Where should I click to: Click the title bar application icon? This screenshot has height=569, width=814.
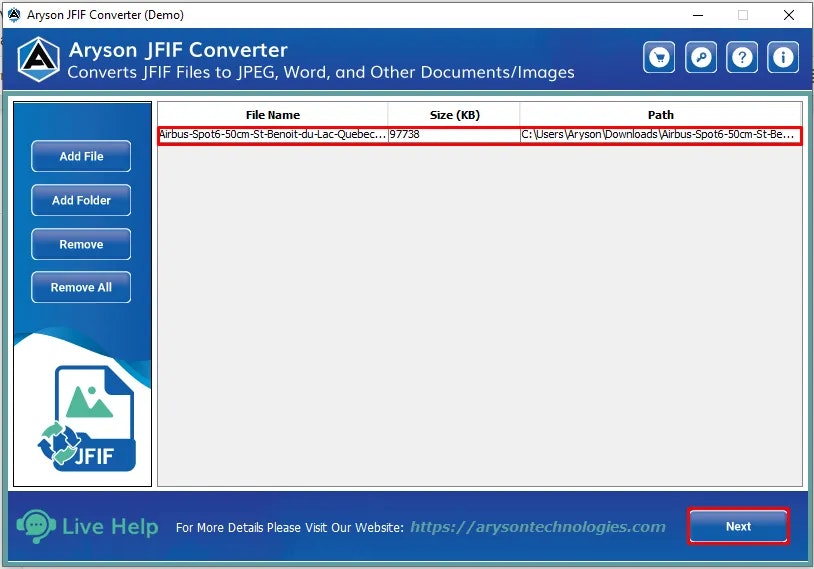tap(14, 15)
